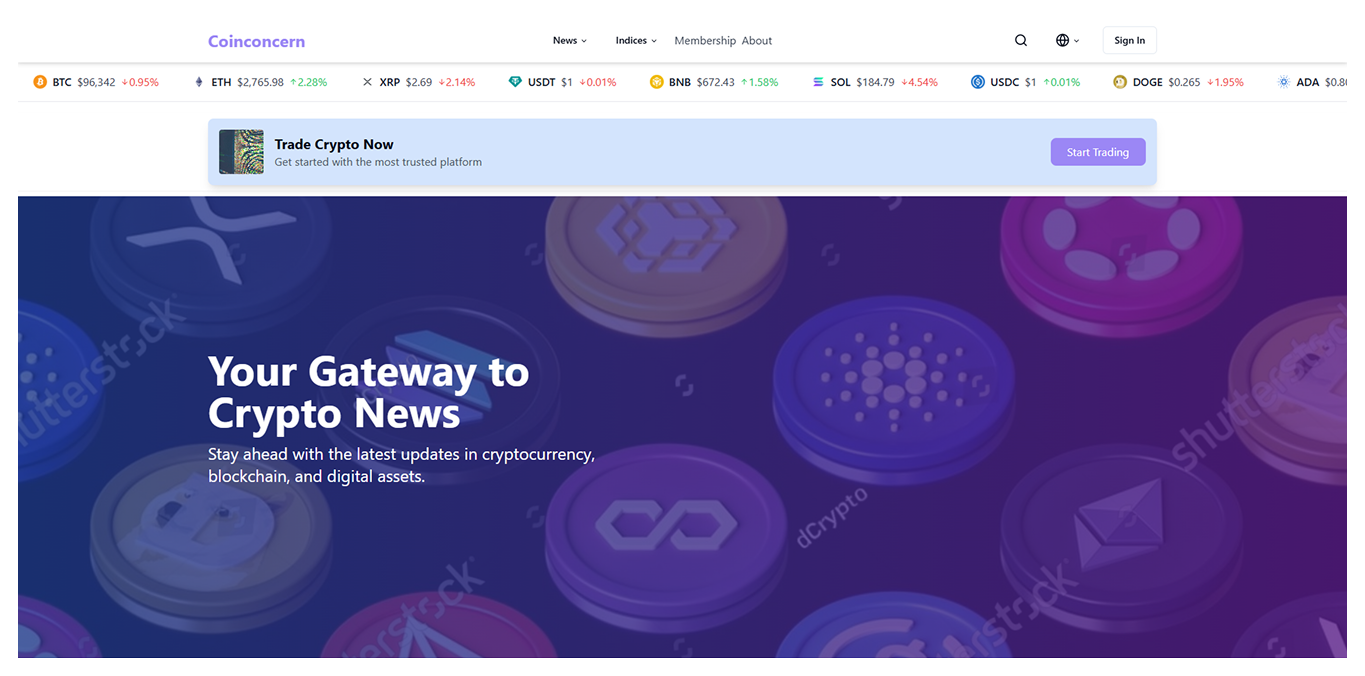Select the ADA ticker symbol
This screenshot has height=676, width=1365.
1308,82
